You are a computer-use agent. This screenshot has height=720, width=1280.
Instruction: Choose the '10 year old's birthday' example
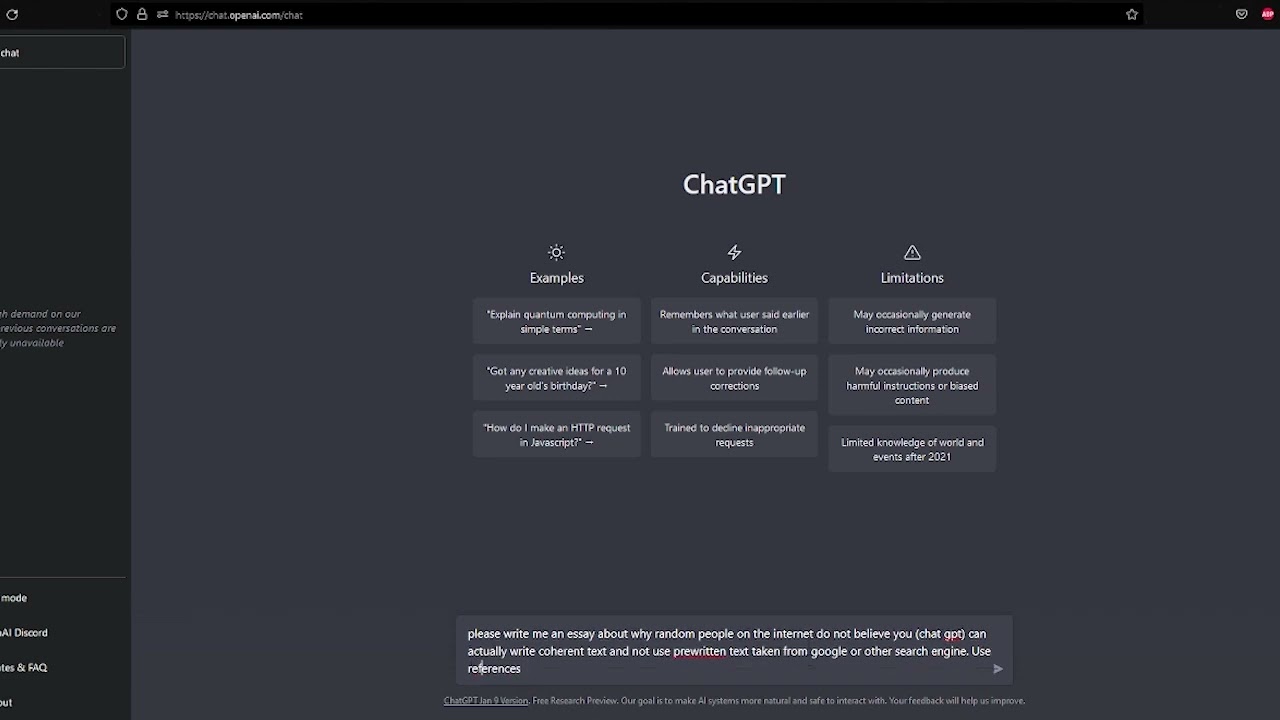557,379
